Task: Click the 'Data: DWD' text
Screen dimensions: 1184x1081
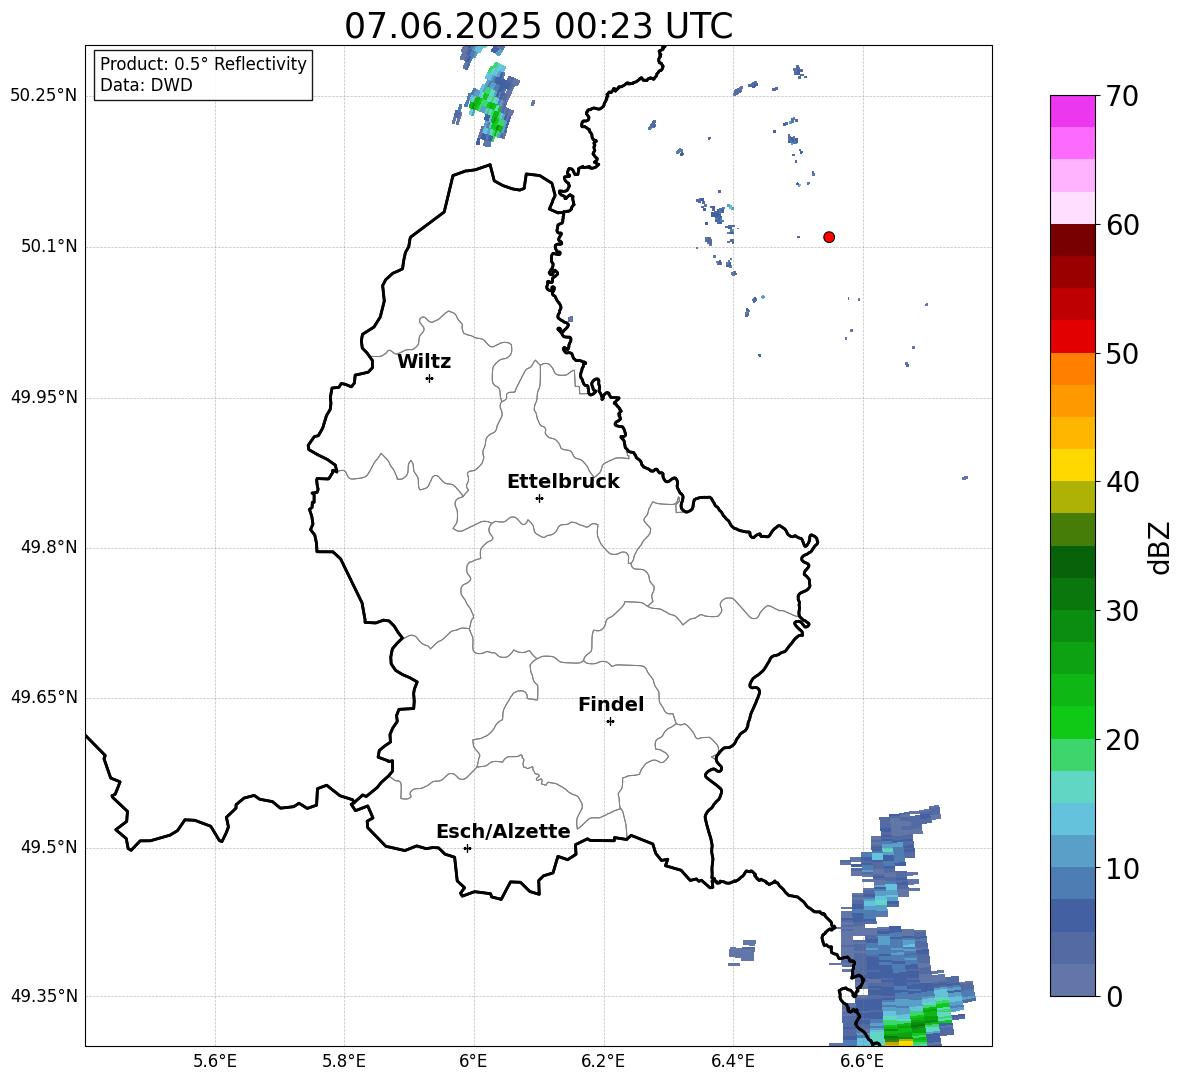Action: (146, 85)
